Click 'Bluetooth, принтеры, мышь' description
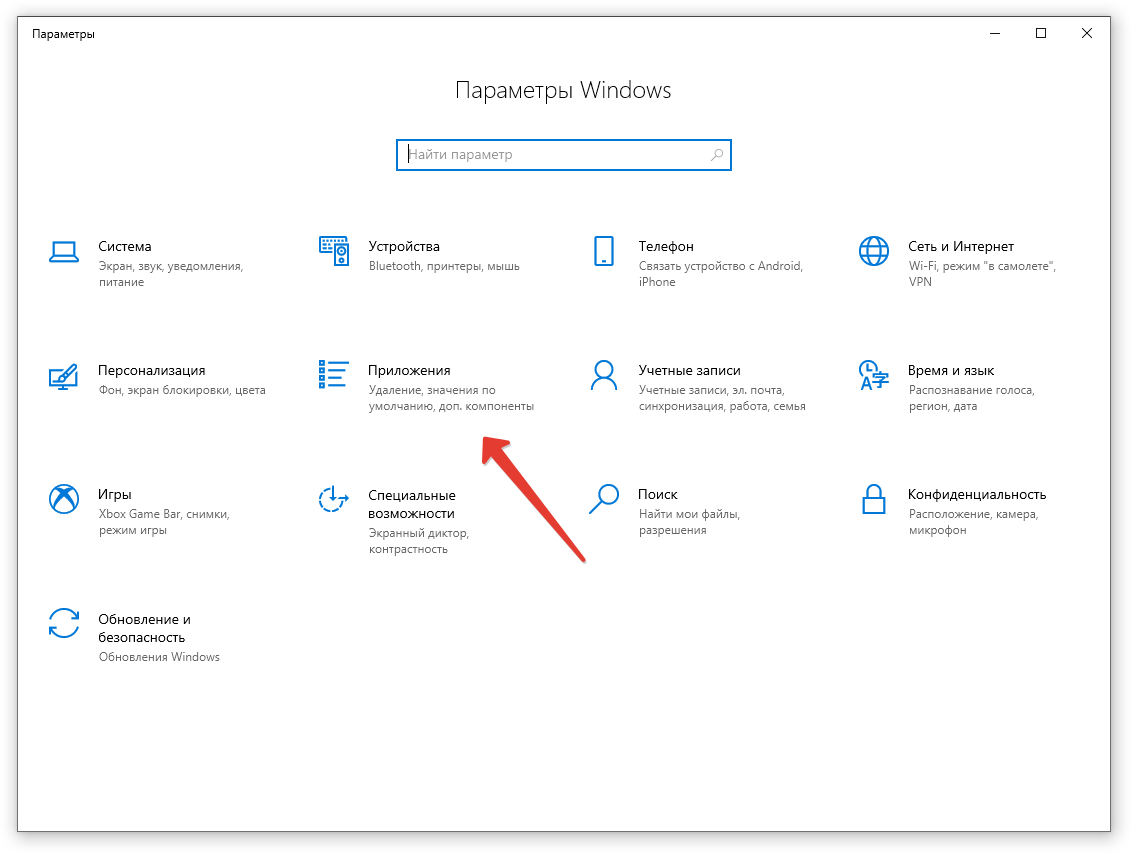The image size is (1132, 854). (x=444, y=266)
